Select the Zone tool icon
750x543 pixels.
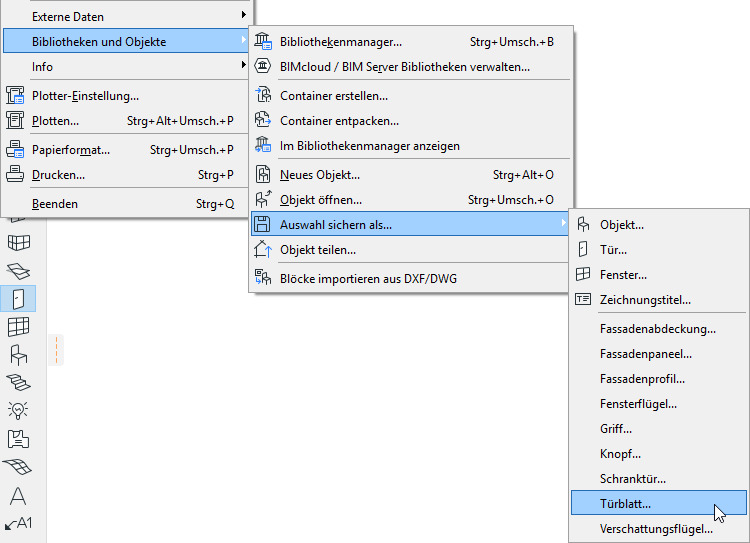tap(18, 438)
